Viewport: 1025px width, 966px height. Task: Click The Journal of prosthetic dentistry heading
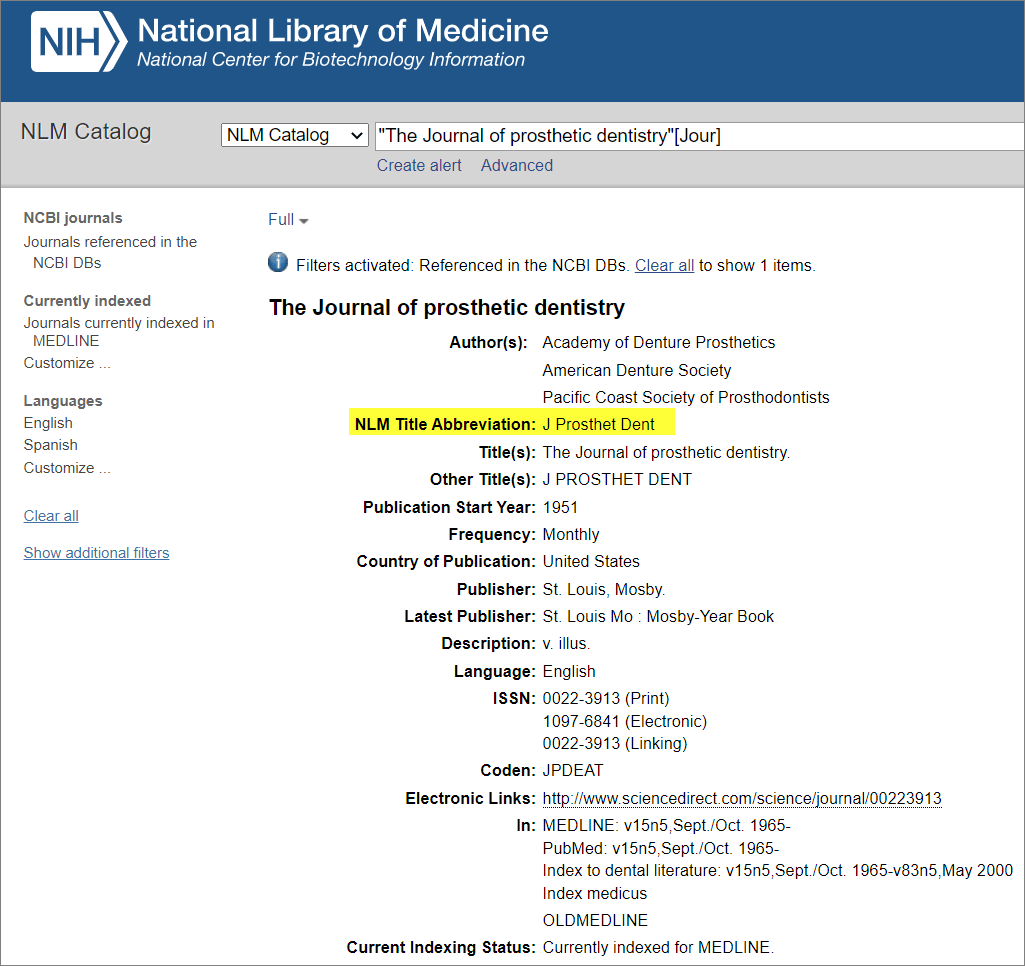(x=447, y=307)
